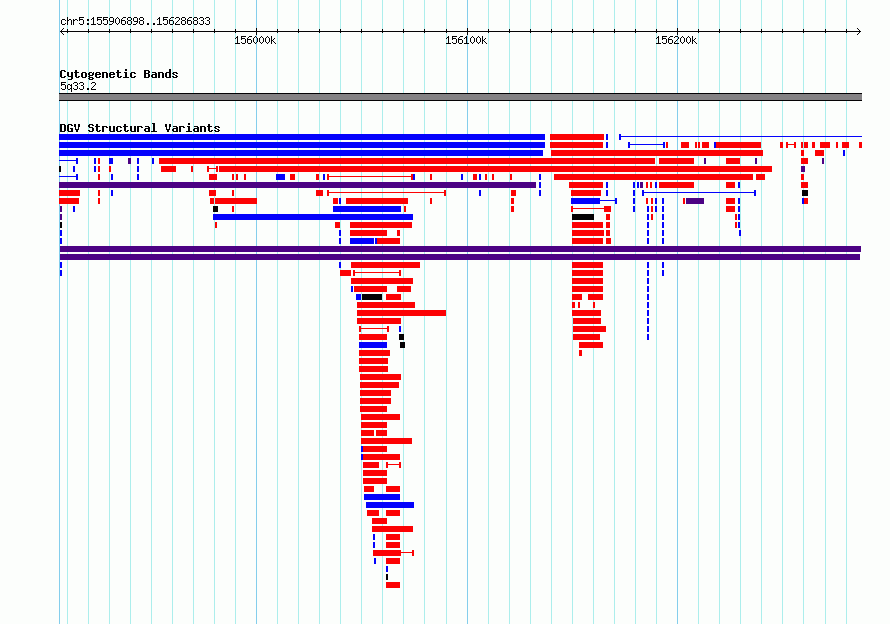Click the 156100k ruler label
Image resolution: width=890 pixels, height=624 pixels.
tap(466, 40)
